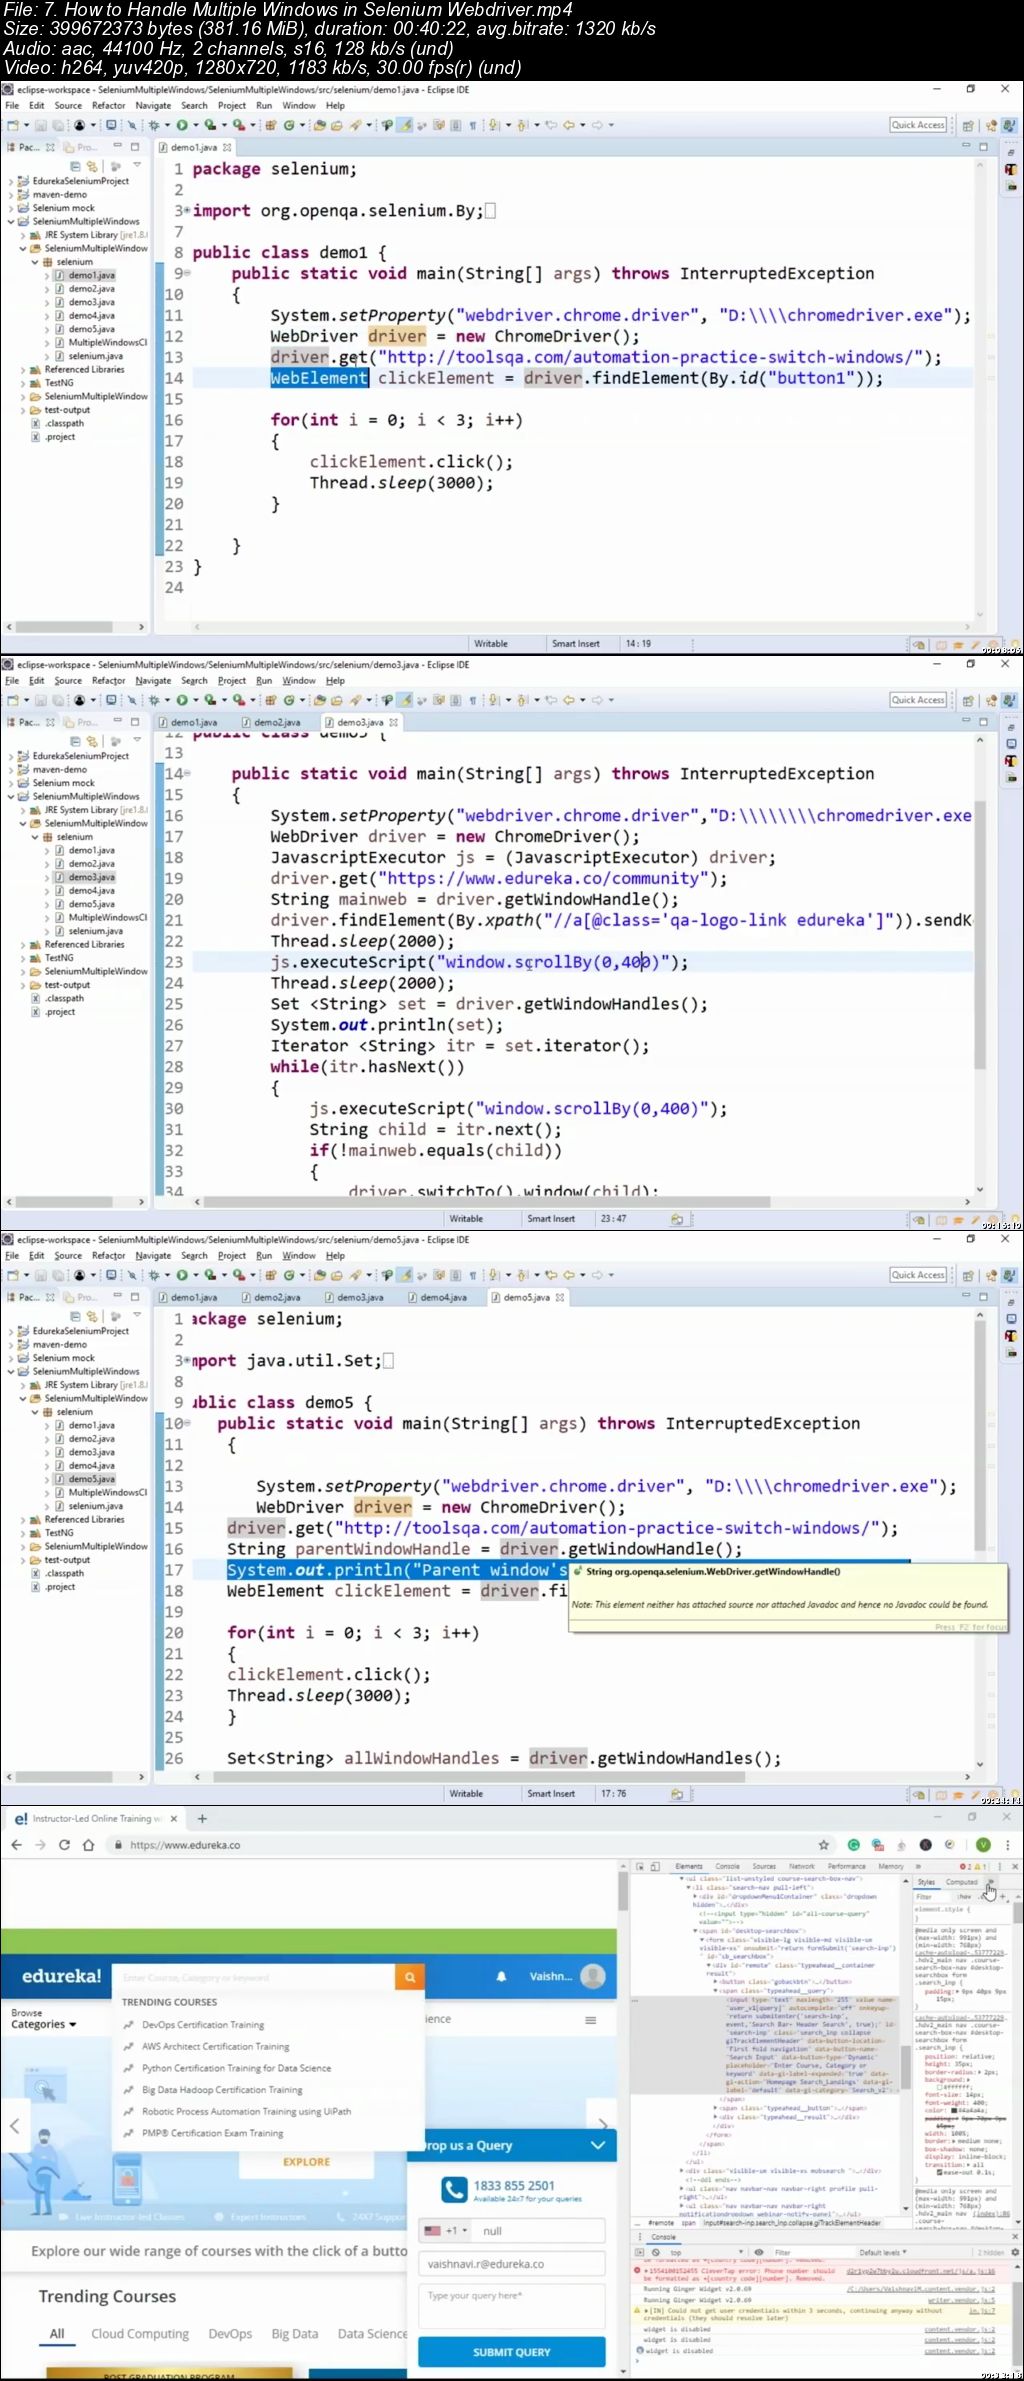This screenshot has height=2381, width=1024.
Task: Collapse the Drop us a Query panel
Action: [597, 2145]
